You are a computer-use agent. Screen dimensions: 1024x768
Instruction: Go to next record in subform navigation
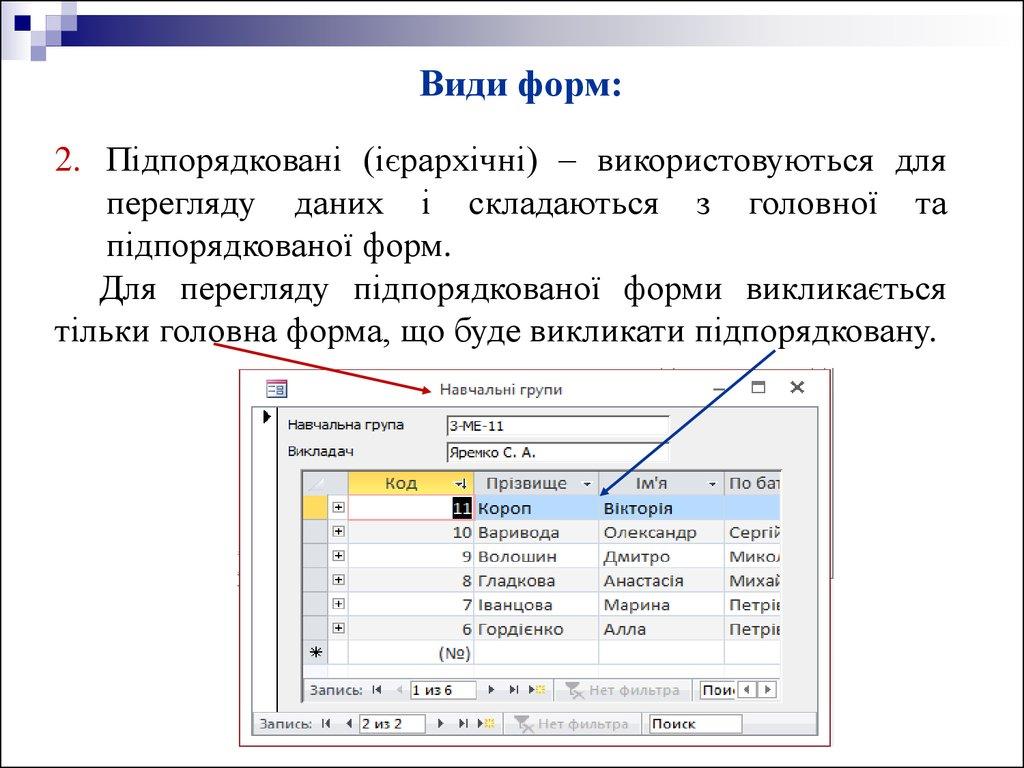490,690
